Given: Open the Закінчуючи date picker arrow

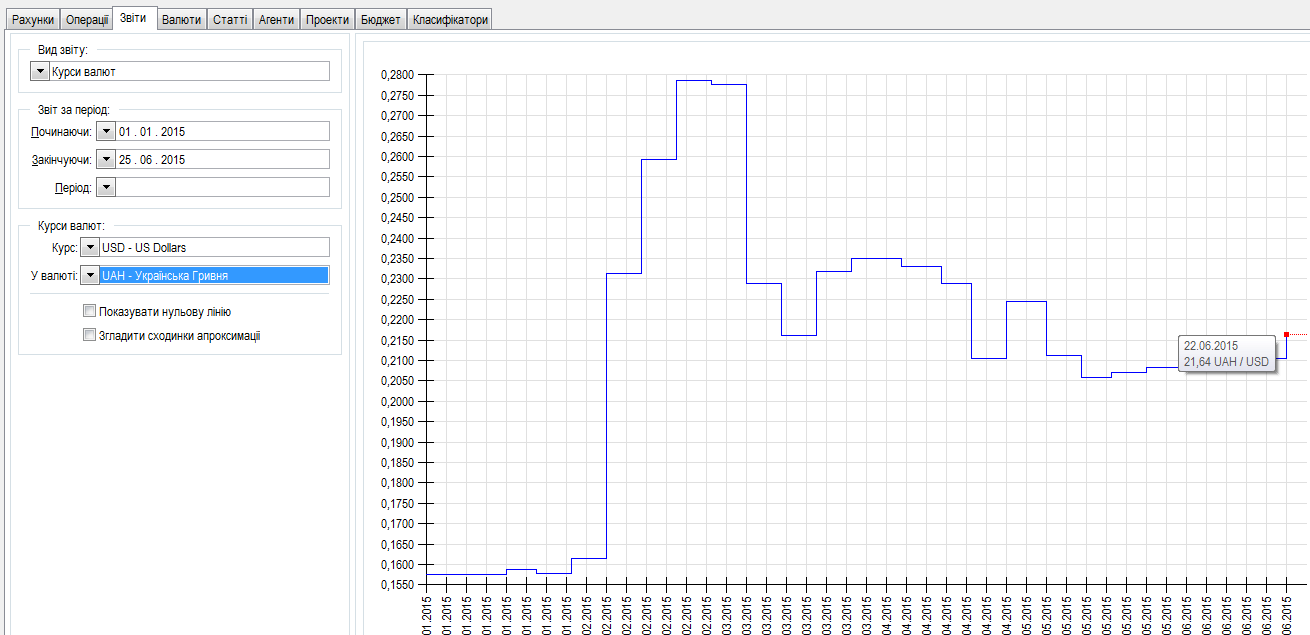Looking at the screenshot, I should pyautogui.click(x=105, y=160).
